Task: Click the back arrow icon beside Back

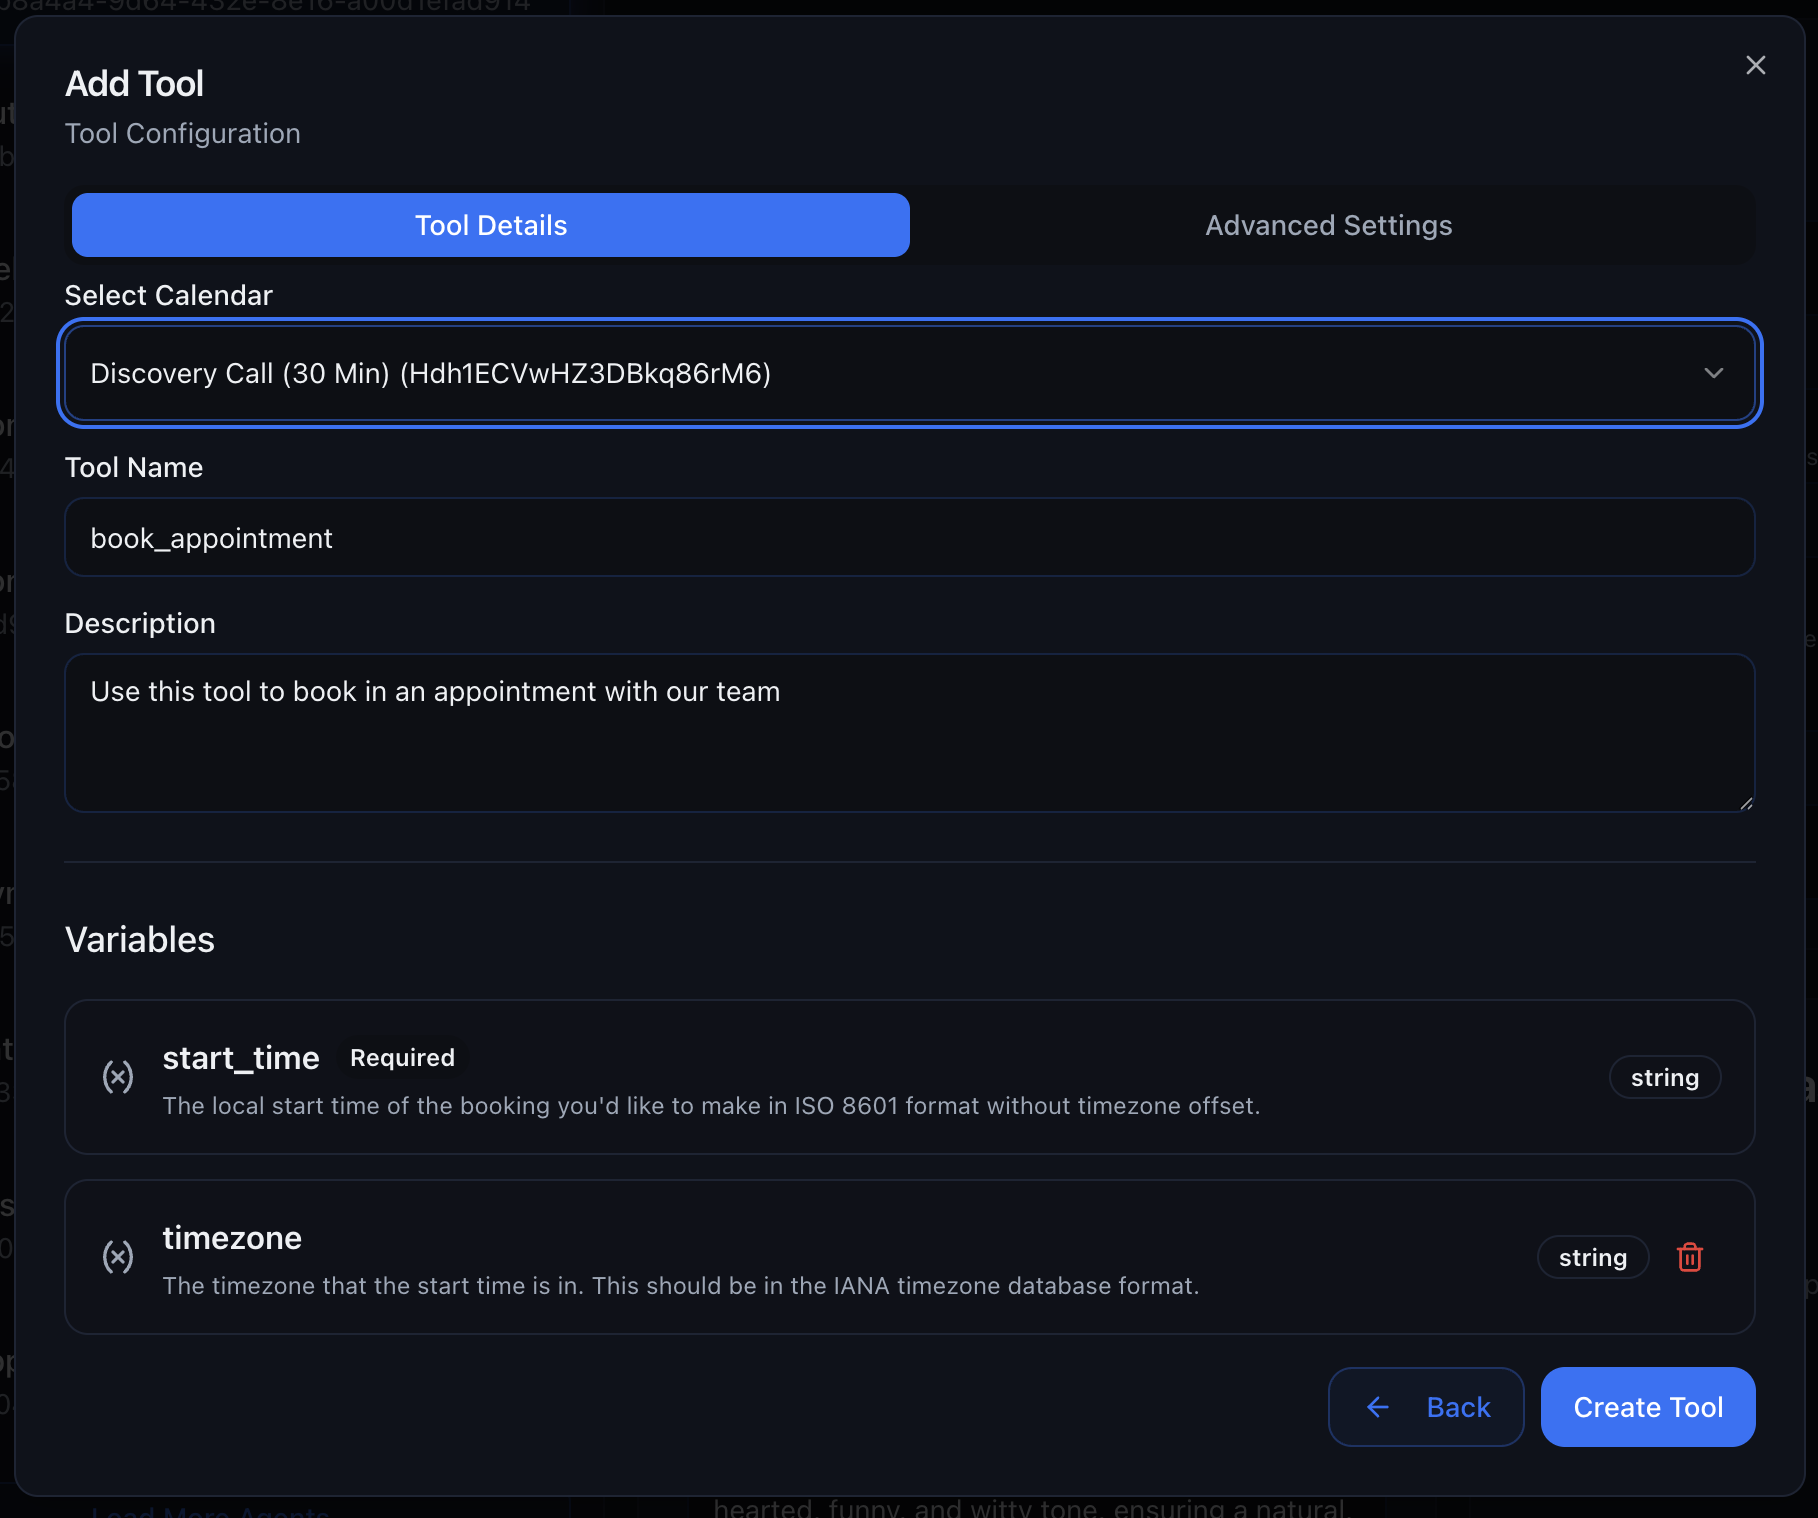Action: [x=1378, y=1407]
